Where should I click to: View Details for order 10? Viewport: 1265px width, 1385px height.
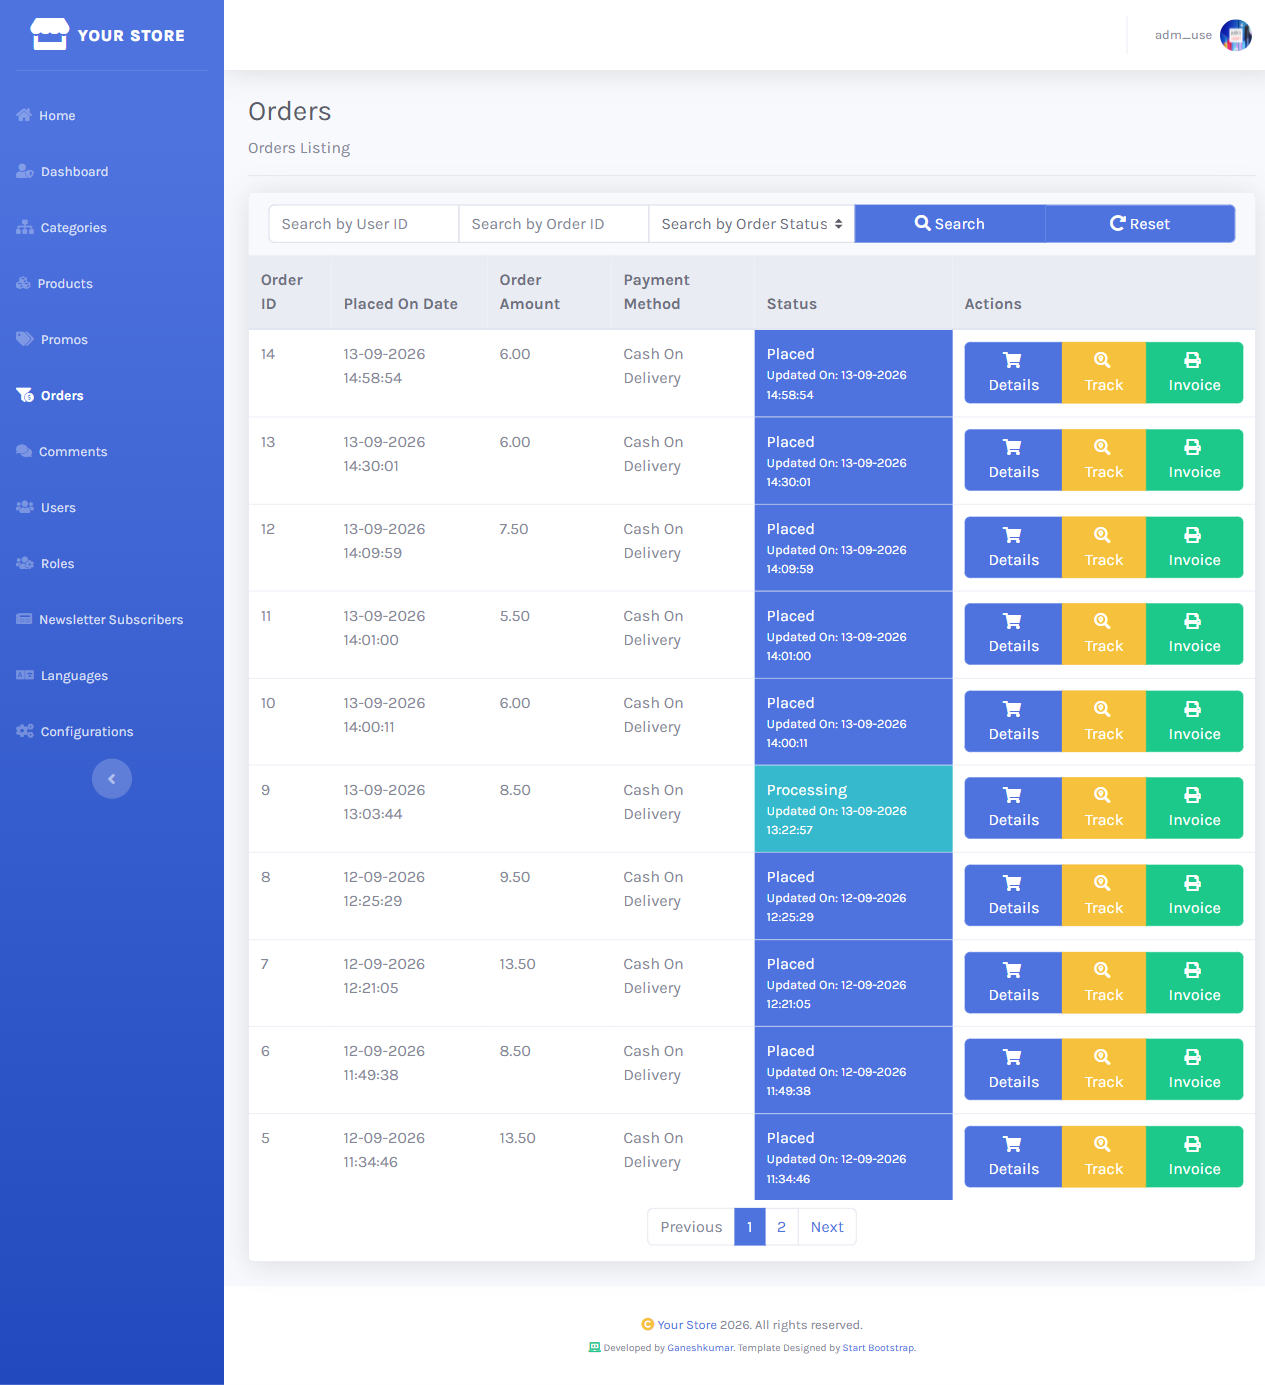[1013, 721]
